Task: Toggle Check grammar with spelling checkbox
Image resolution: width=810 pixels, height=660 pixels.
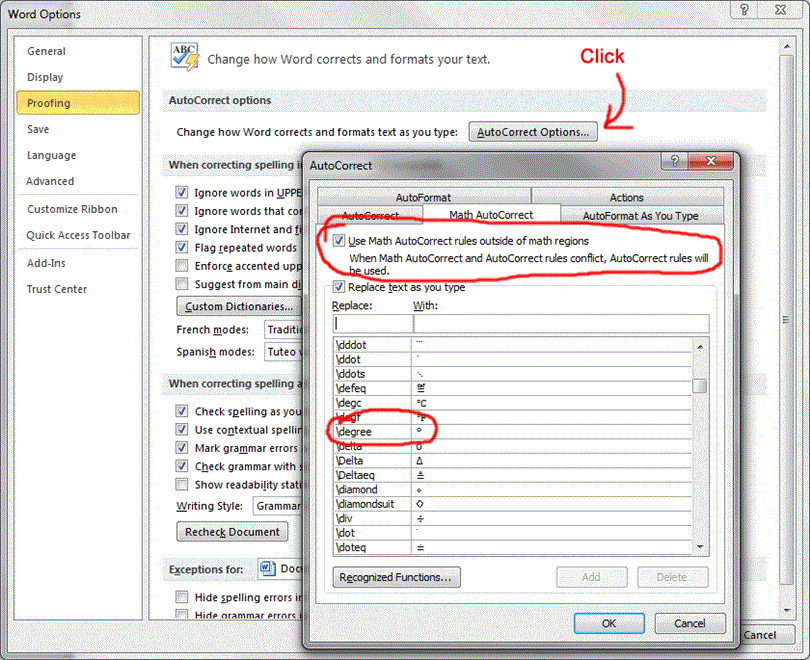Action: pyautogui.click(x=181, y=465)
